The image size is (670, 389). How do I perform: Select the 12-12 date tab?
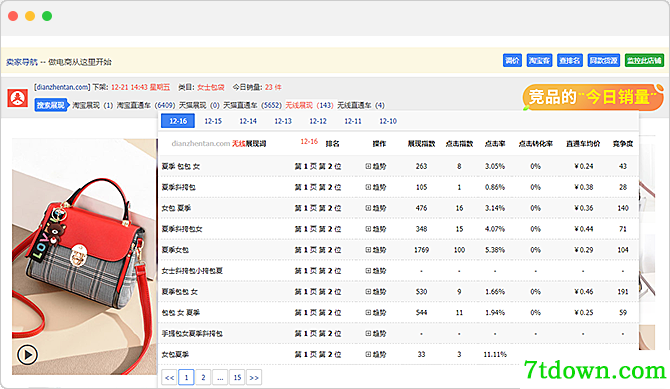[x=318, y=121]
